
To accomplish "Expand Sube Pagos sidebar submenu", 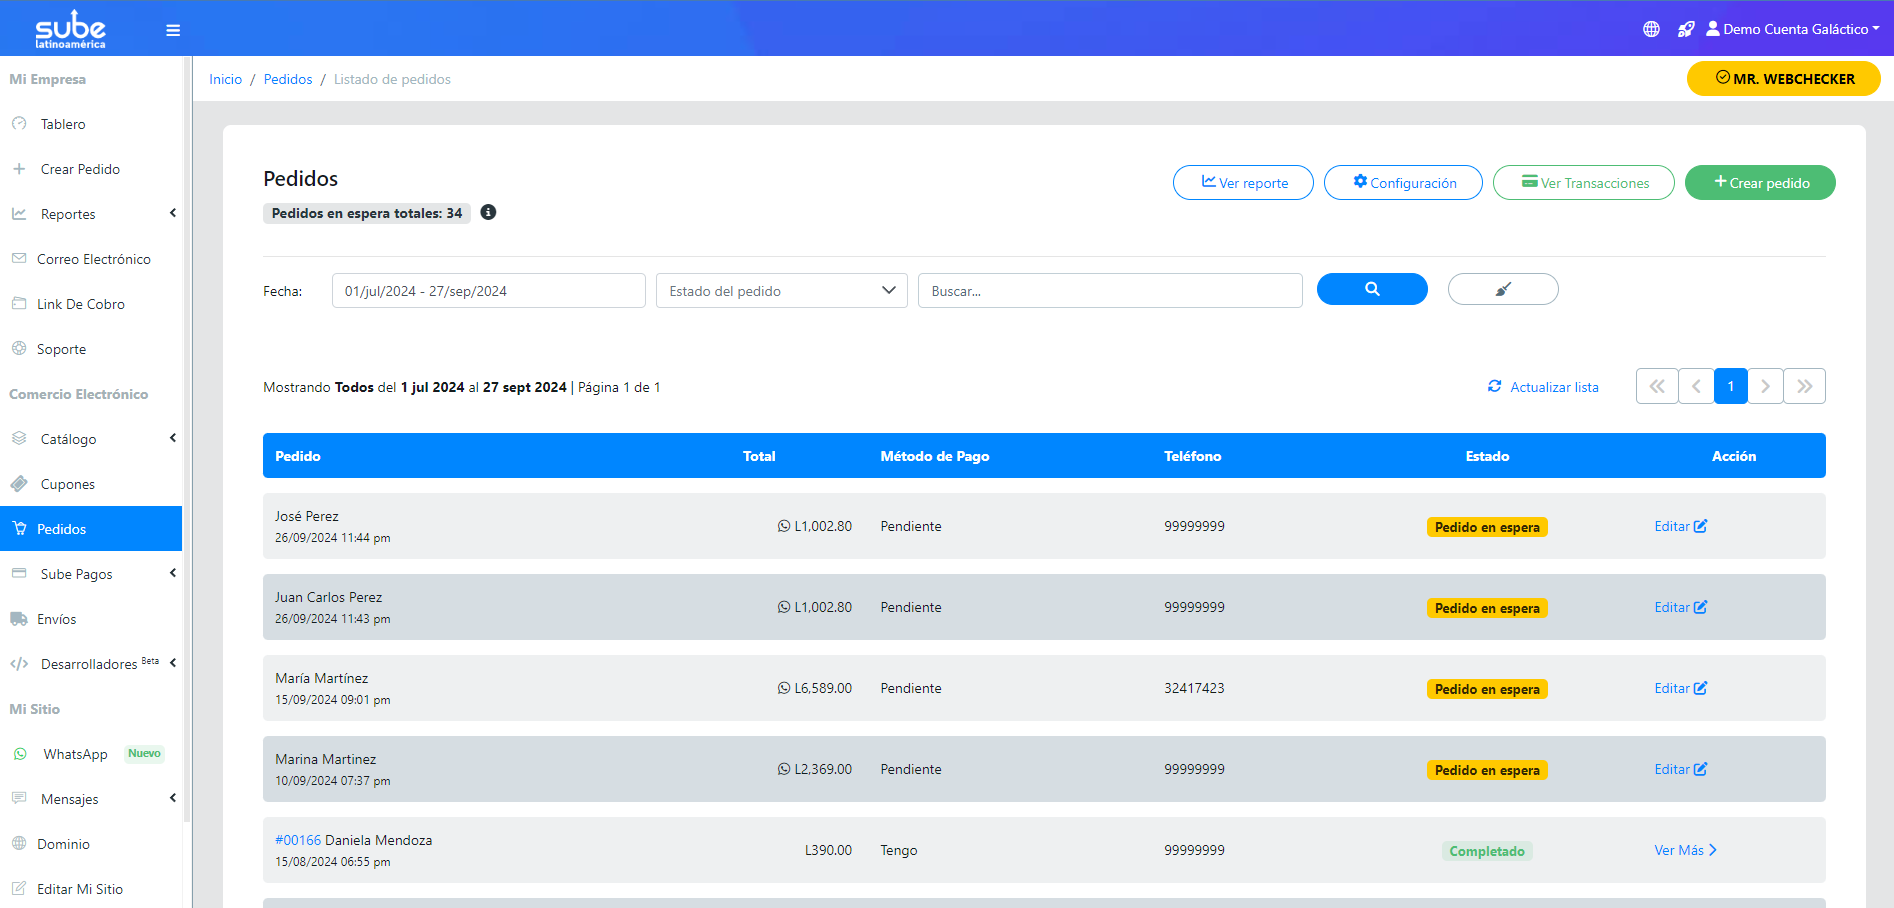I will pyautogui.click(x=91, y=574).
